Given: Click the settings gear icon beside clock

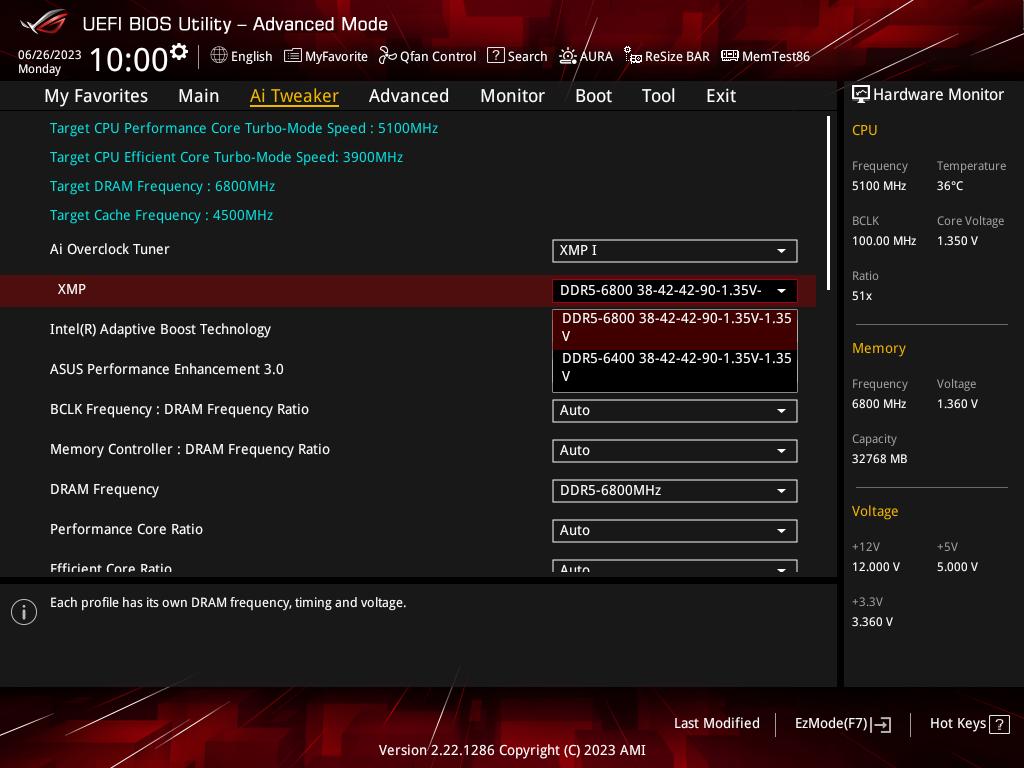Looking at the screenshot, I should click(179, 52).
